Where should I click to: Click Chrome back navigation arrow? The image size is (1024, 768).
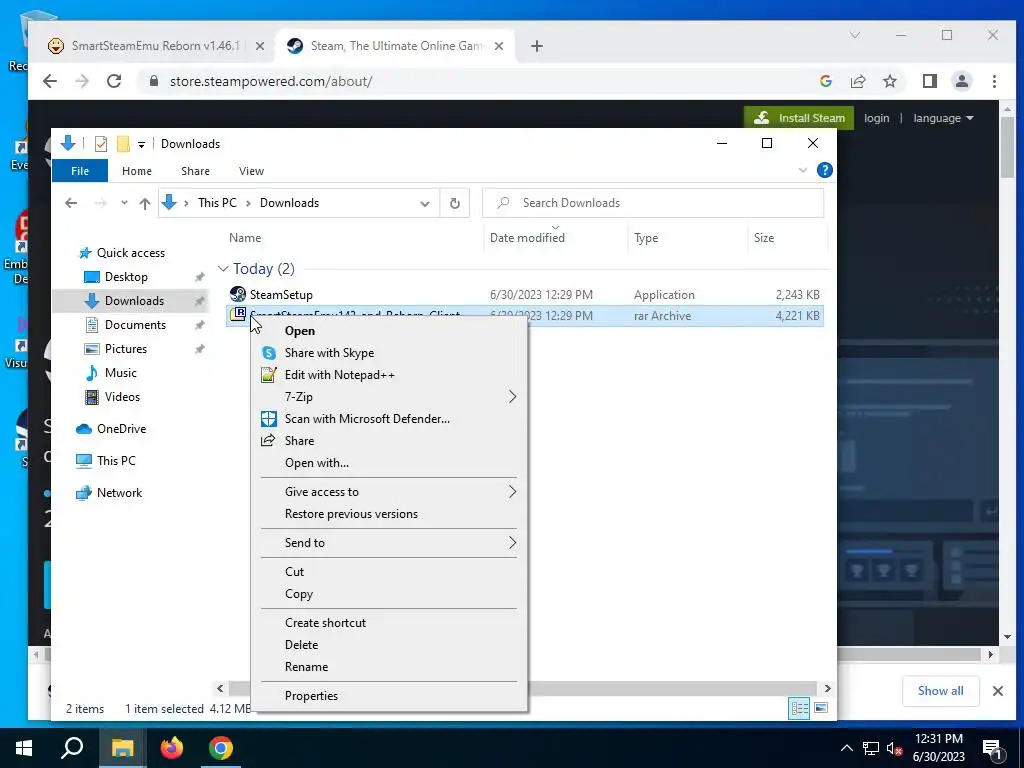pos(50,81)
